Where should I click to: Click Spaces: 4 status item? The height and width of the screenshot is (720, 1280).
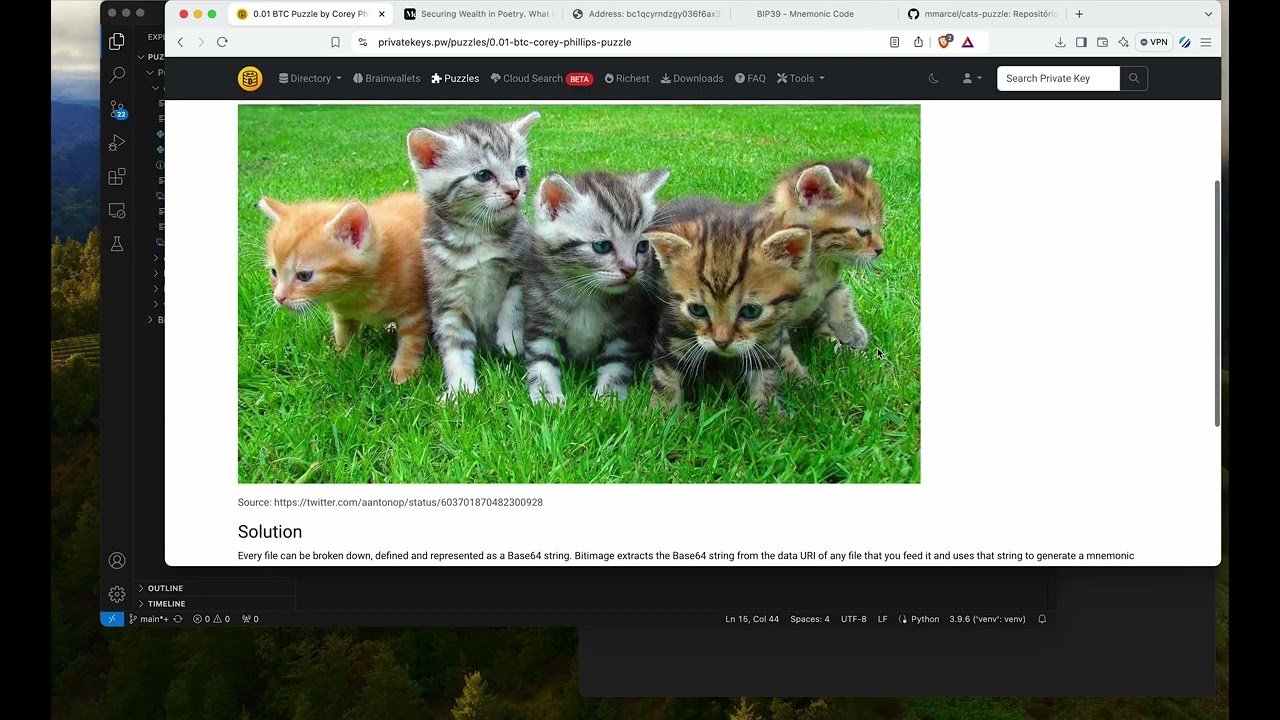[x=810, y=619]
